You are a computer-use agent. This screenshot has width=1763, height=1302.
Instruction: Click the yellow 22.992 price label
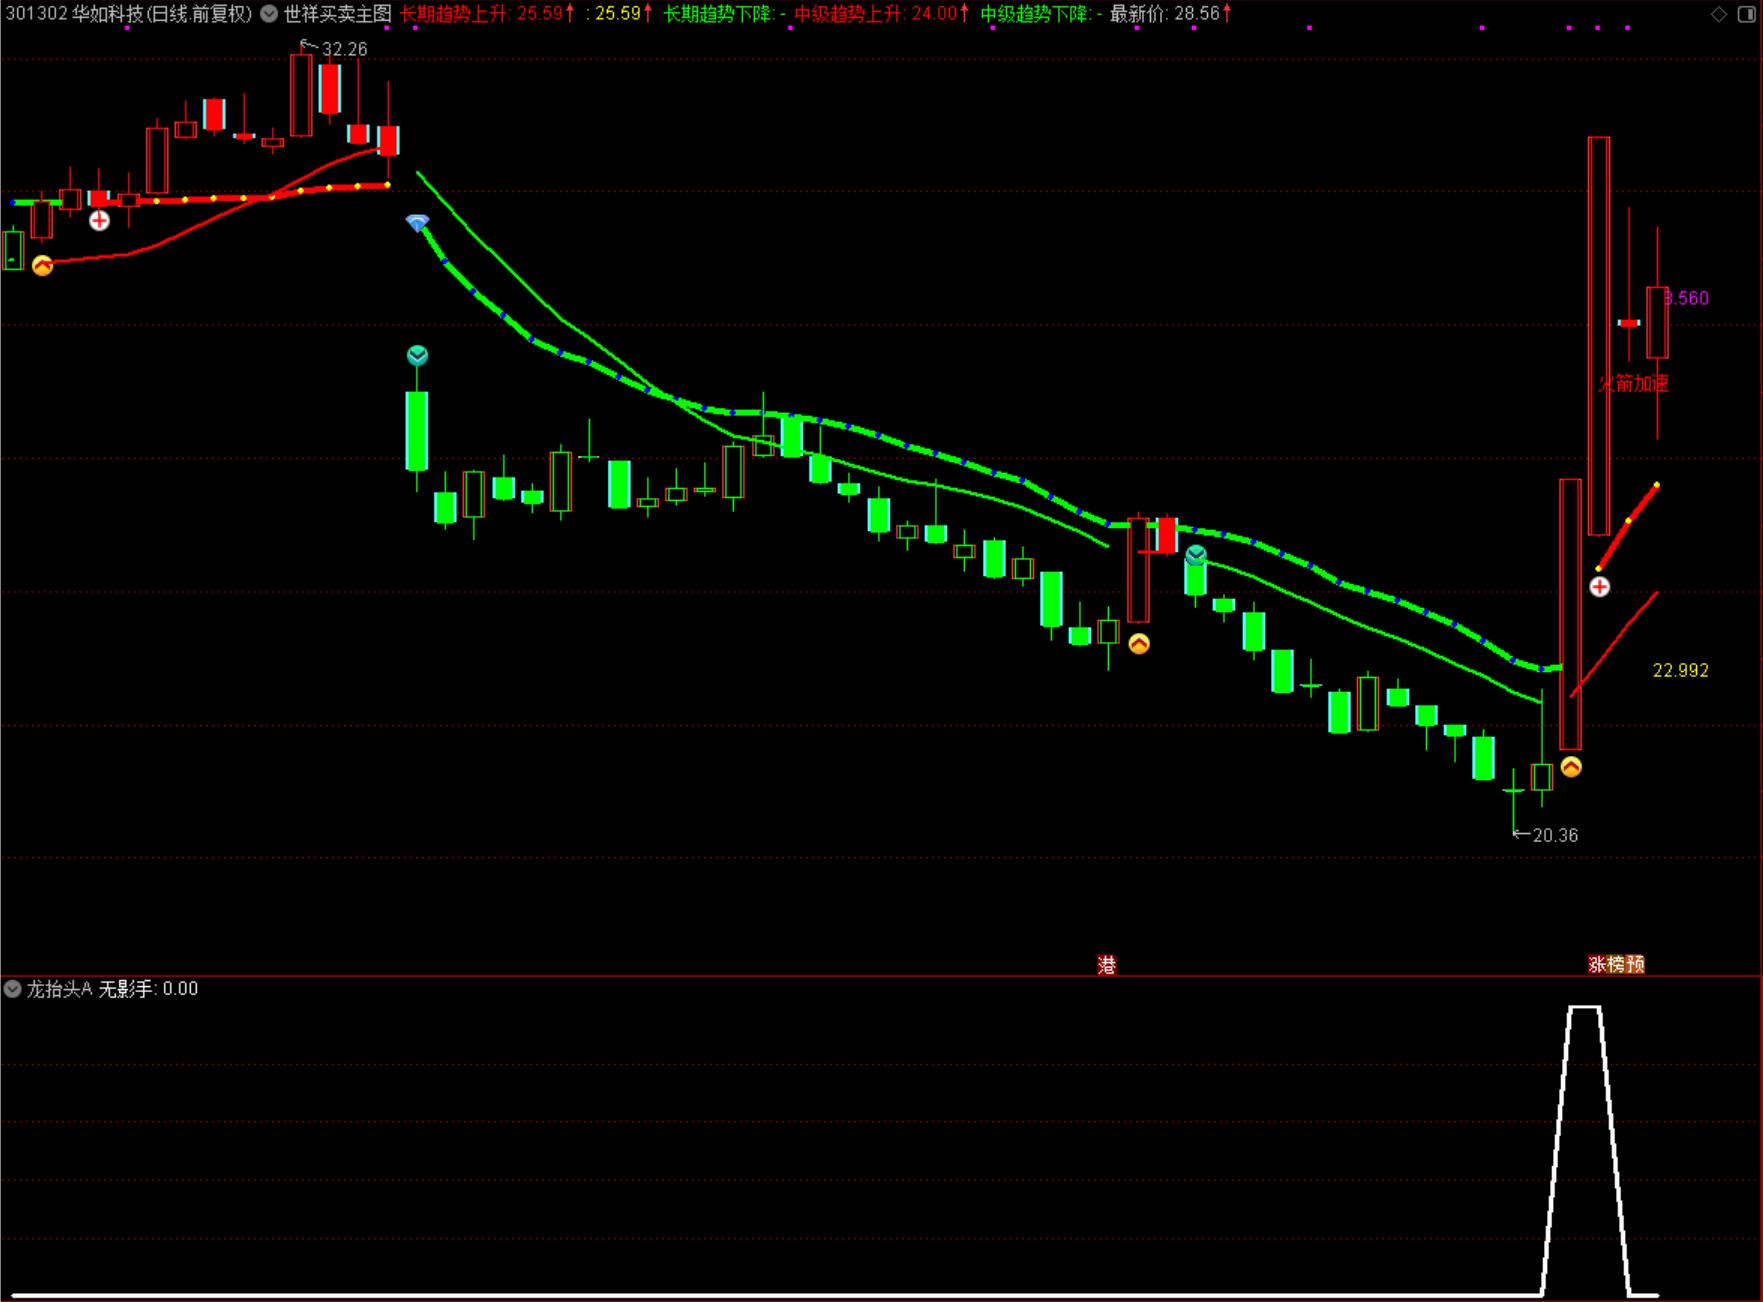1681,670
